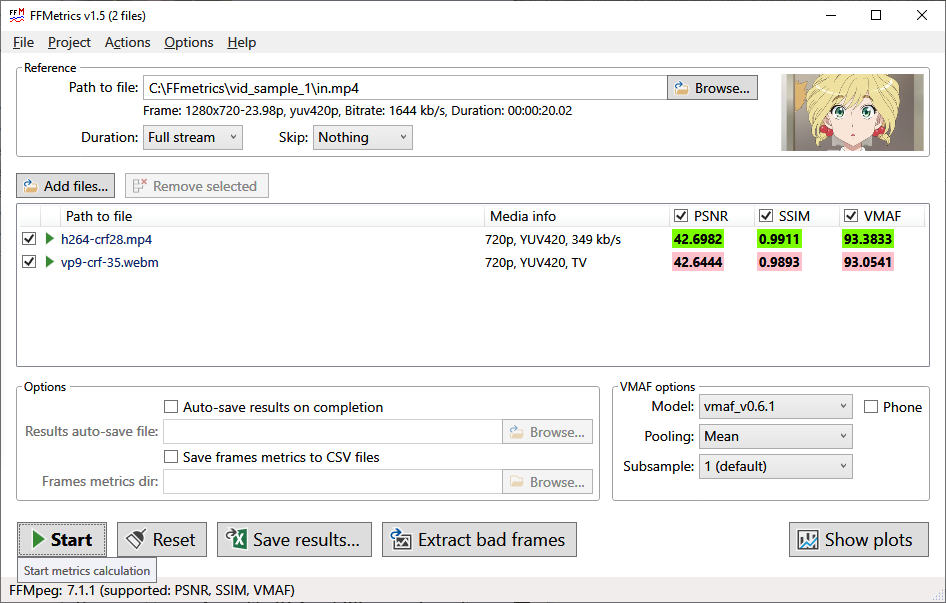Click PSNR value 42.6982
This screenshot has width=946, height=603.
pyautogui.click(x=698, y=239)
